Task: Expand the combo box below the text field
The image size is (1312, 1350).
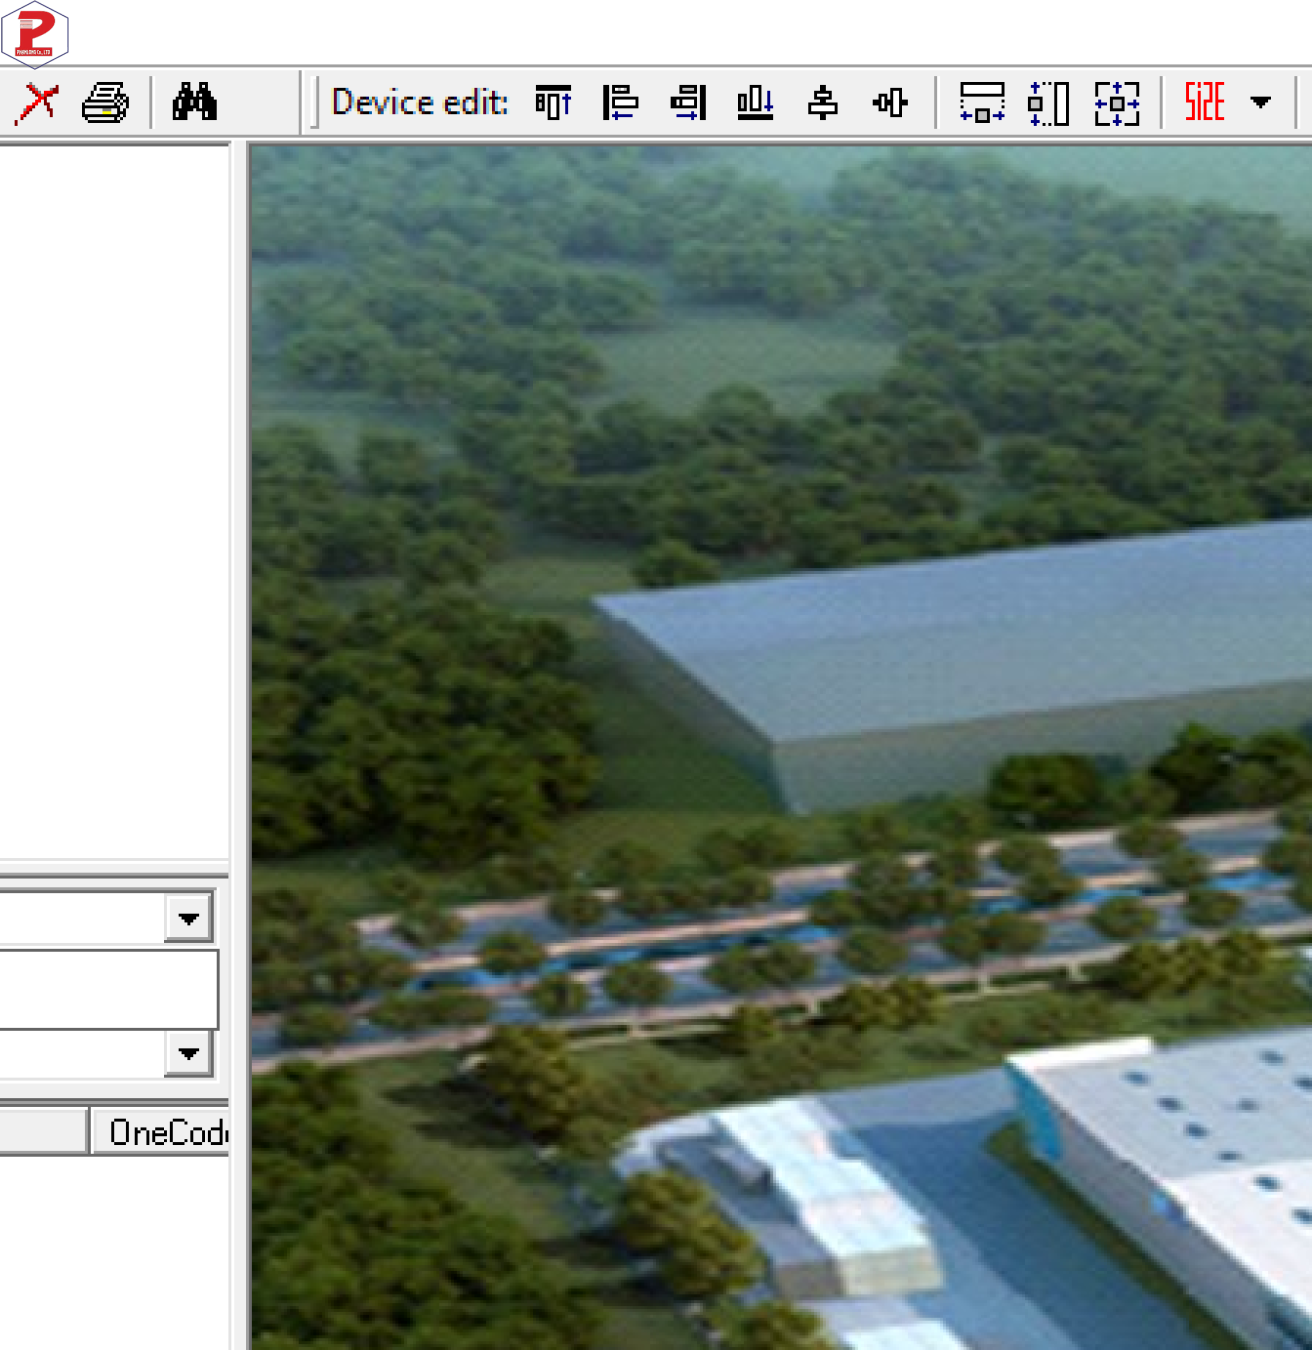Action: point(189,1053)
